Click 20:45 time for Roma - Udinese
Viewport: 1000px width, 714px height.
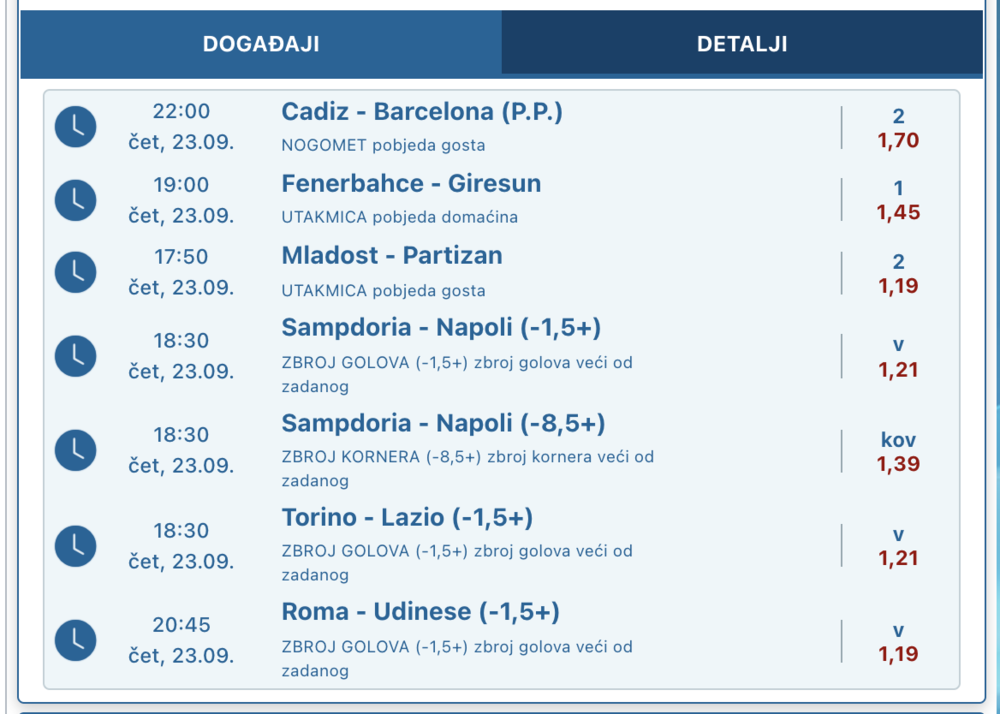coord(181,625)
